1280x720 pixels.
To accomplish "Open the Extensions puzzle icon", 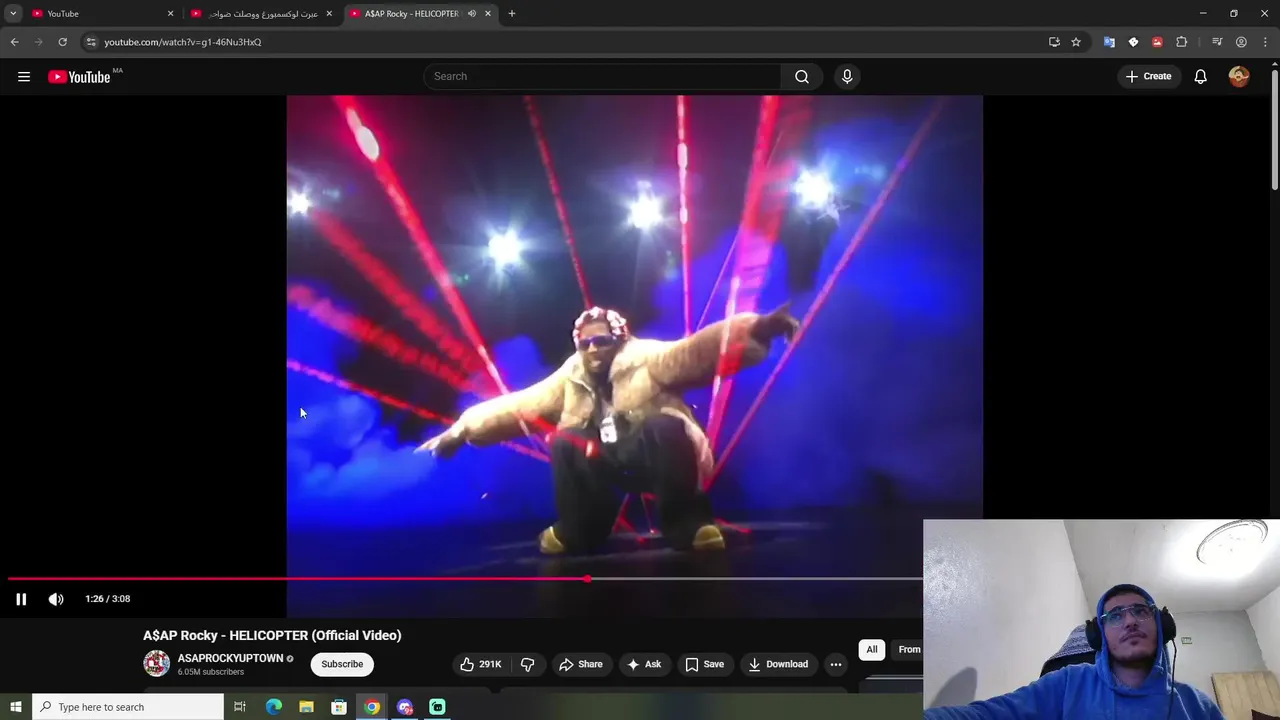I will [1182, 42].
